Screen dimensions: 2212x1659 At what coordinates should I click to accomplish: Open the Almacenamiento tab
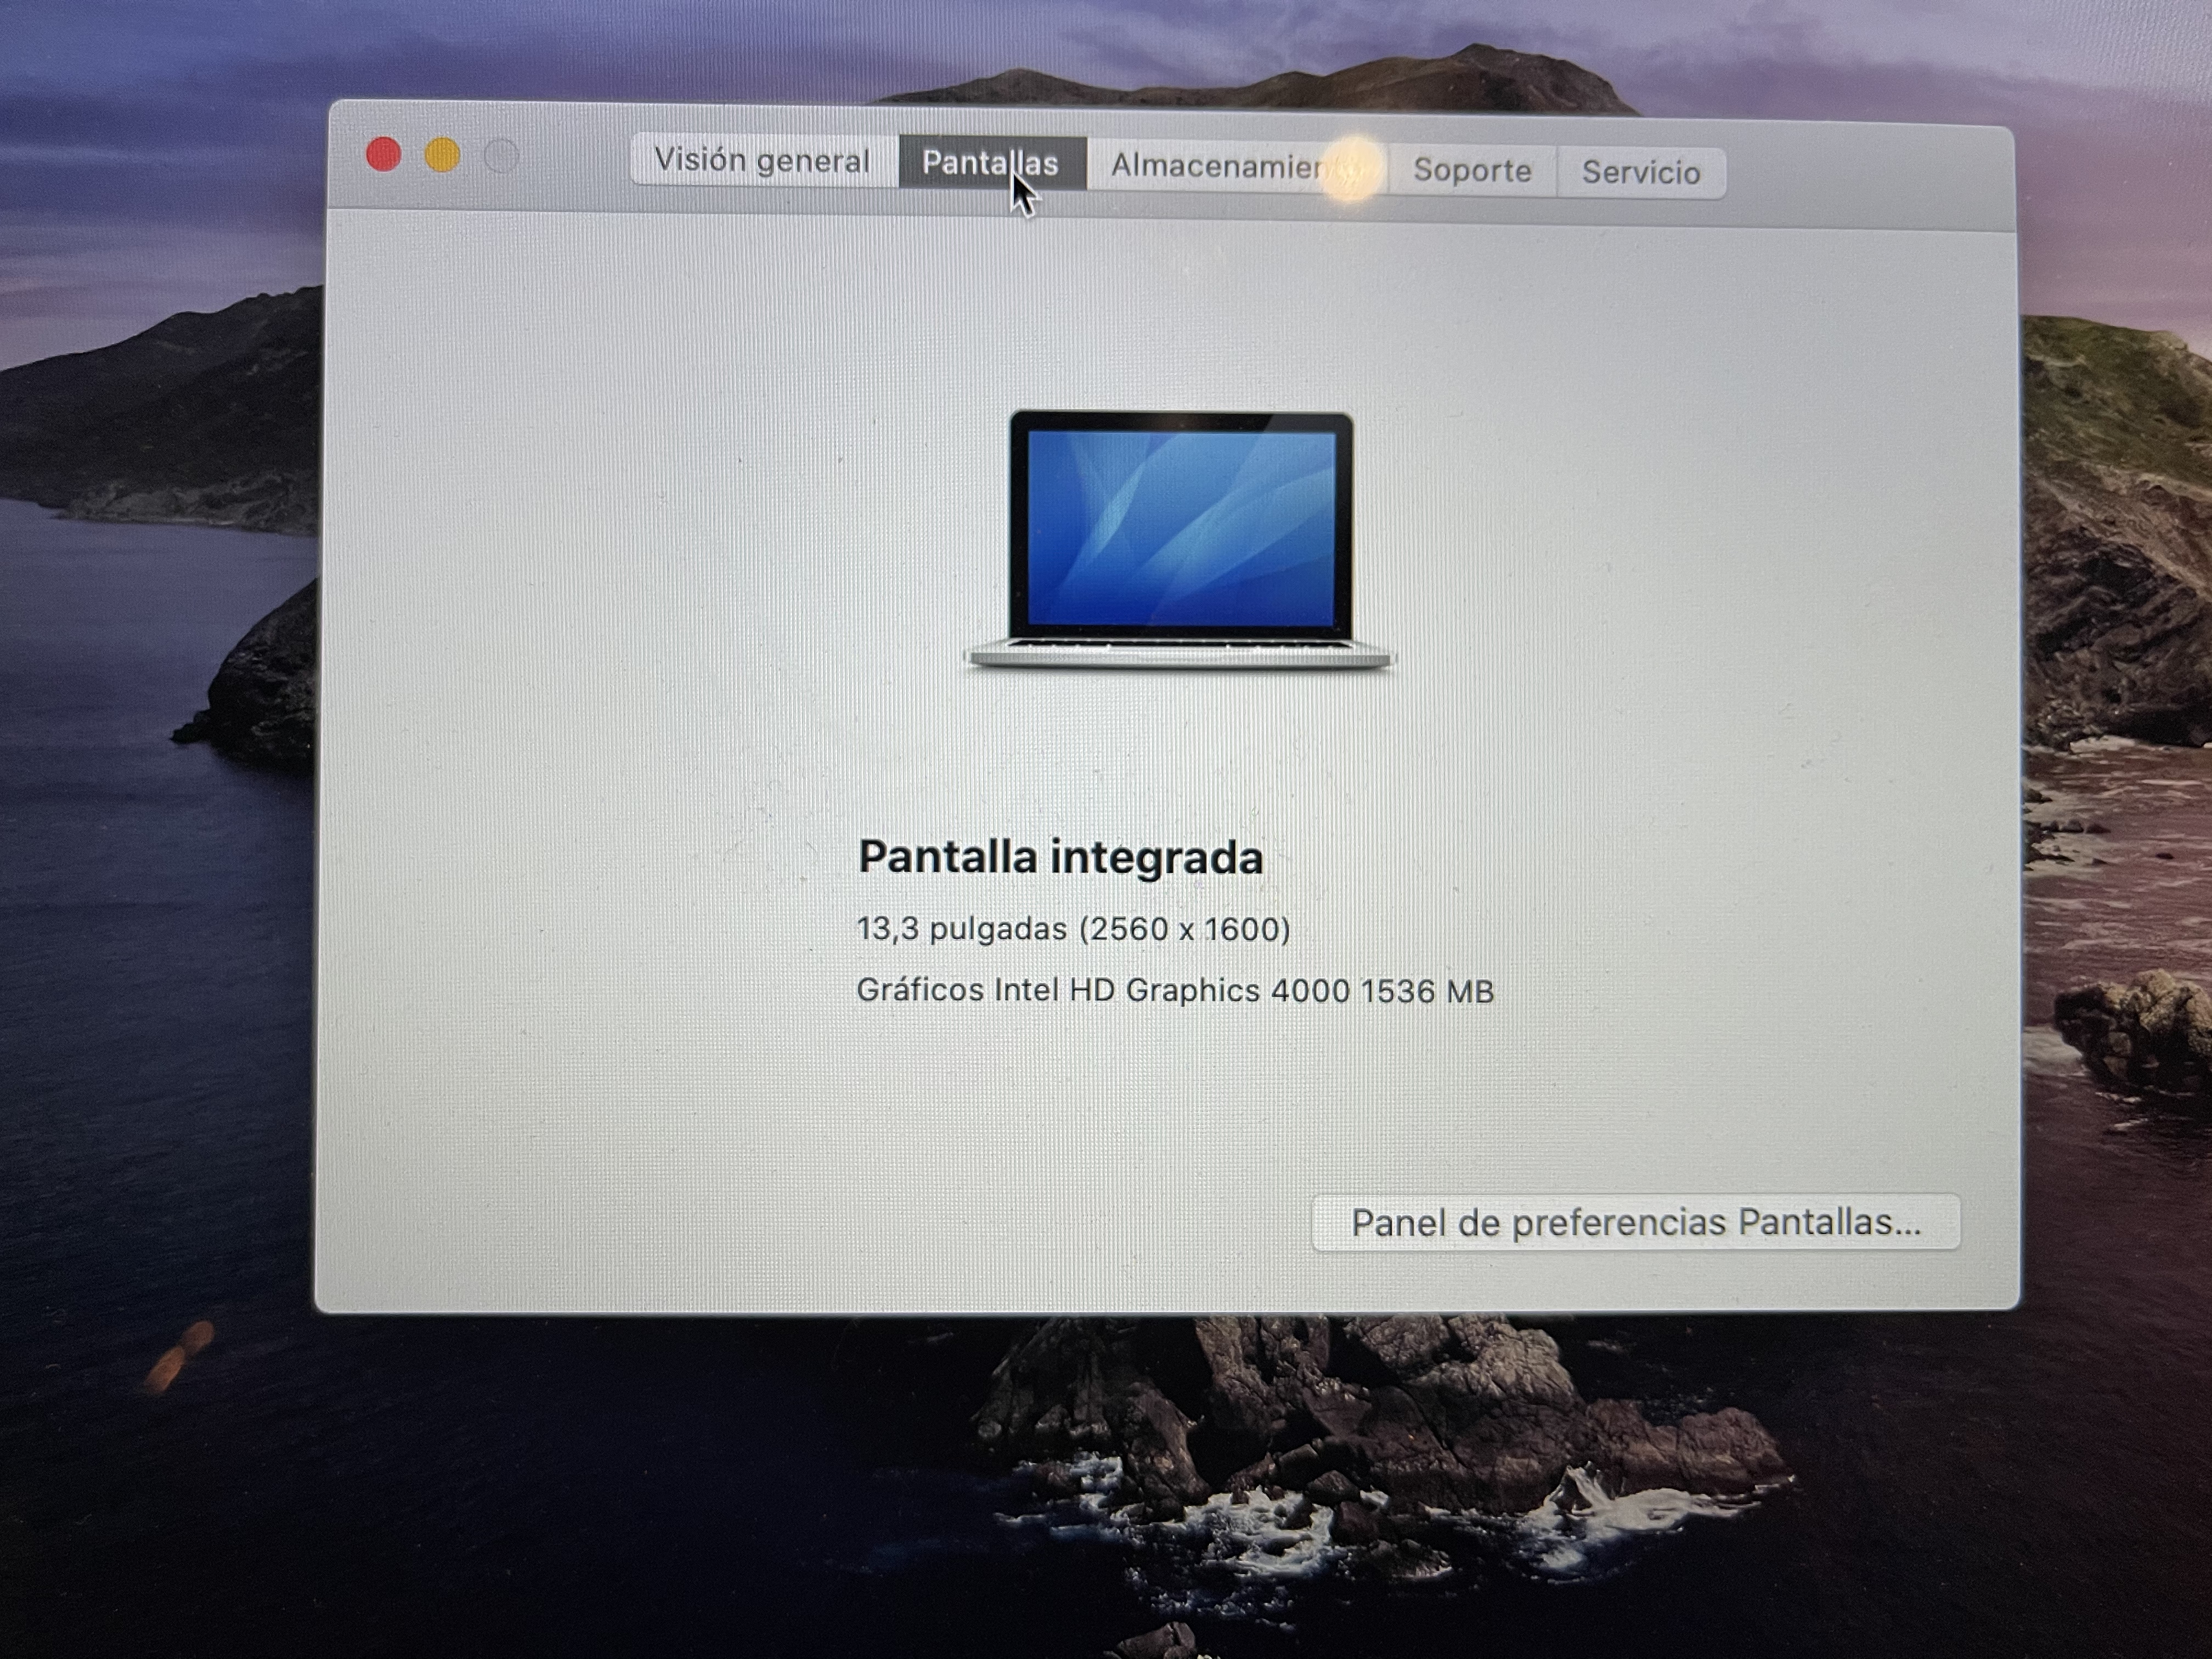tap(1238, 166)
